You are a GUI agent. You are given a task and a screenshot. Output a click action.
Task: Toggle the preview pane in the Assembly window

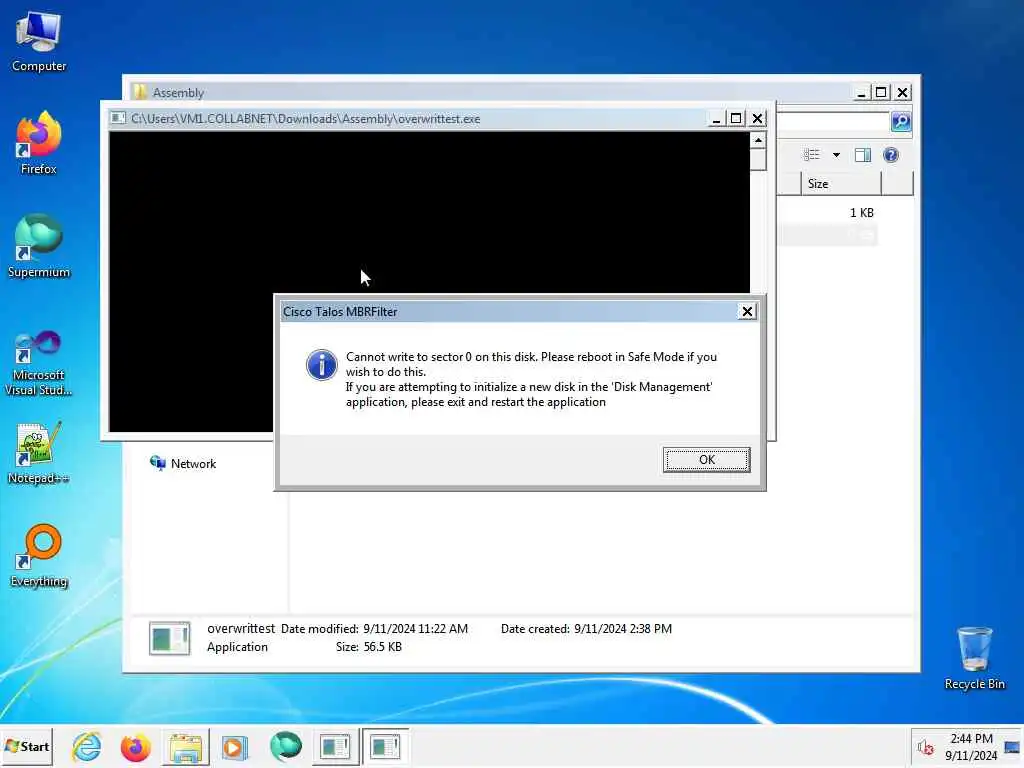[863, 155]
